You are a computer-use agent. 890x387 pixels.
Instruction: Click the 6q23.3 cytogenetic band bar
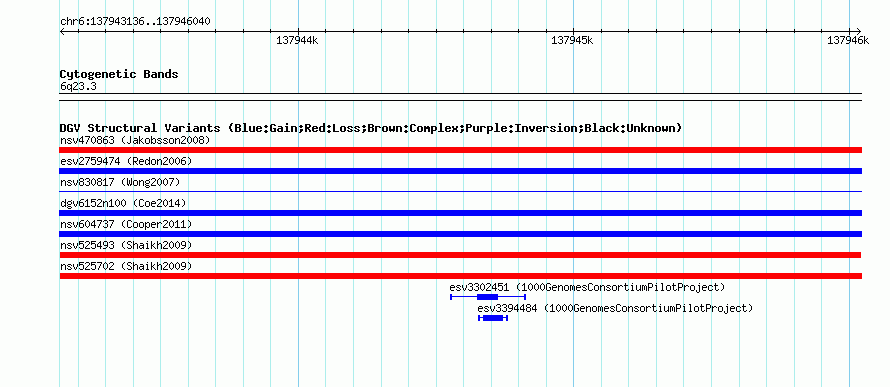click(x=460, y=97)
